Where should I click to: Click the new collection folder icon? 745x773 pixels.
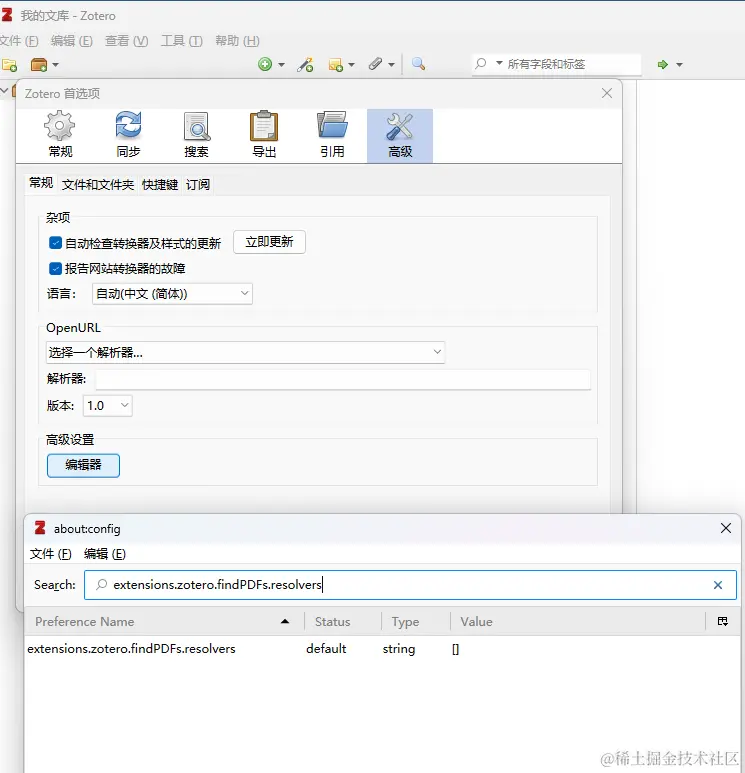click(x=9, y=65)
